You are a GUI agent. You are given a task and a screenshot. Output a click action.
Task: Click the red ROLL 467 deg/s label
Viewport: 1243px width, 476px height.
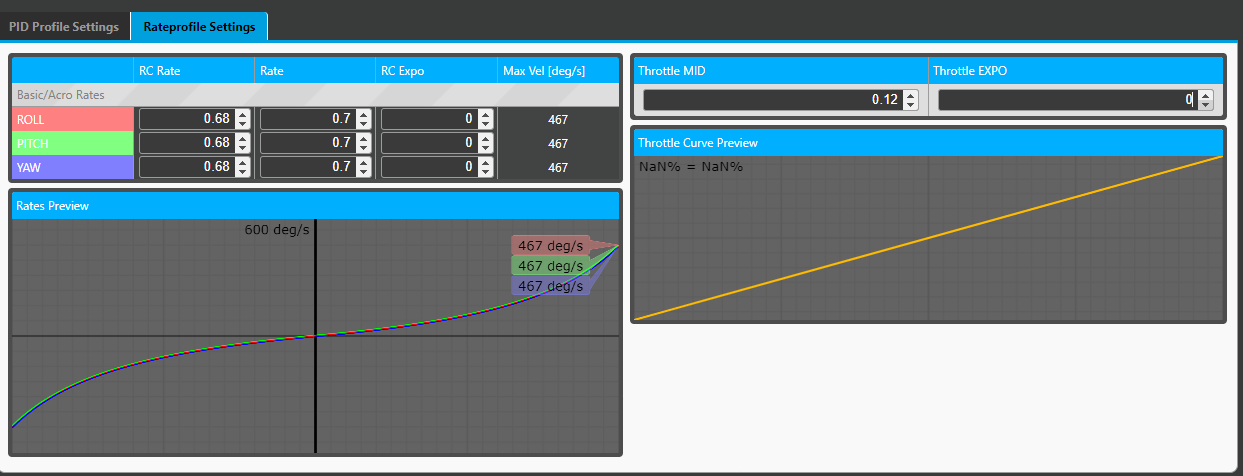point(550,246)
